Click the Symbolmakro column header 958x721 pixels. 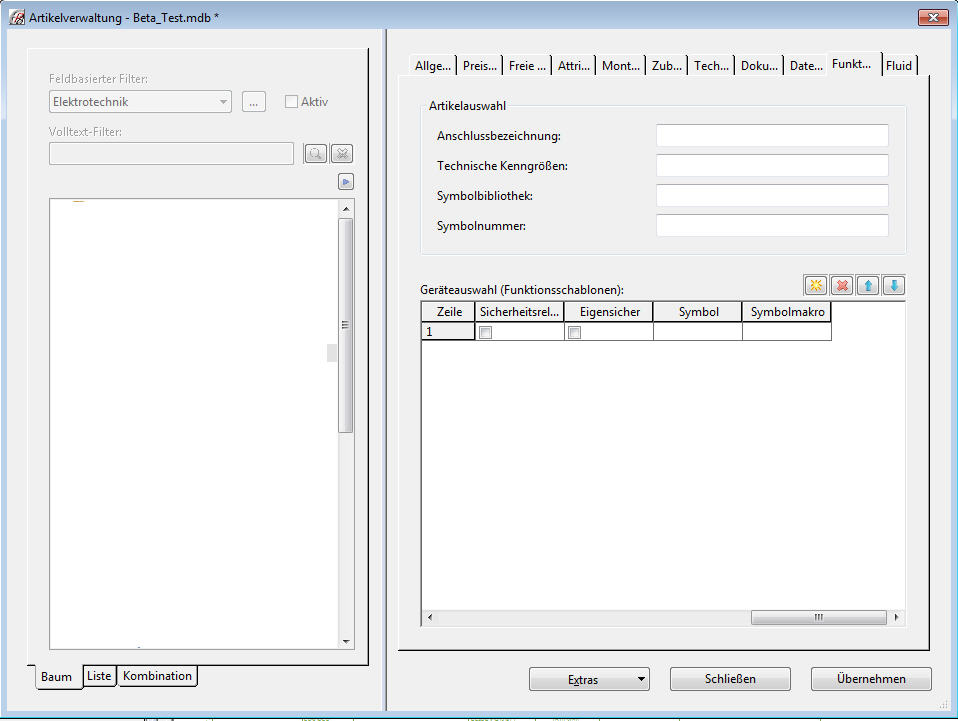pos(787,312)
